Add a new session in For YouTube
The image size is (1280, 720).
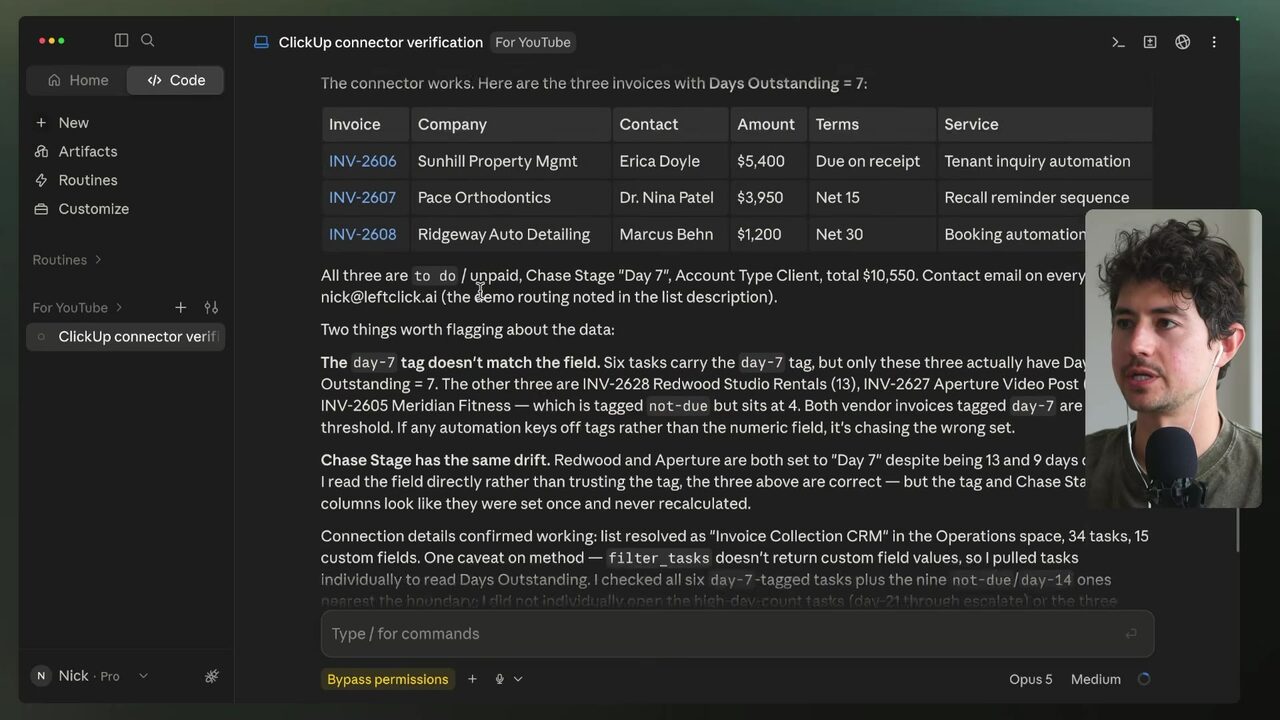pos(180,307)
